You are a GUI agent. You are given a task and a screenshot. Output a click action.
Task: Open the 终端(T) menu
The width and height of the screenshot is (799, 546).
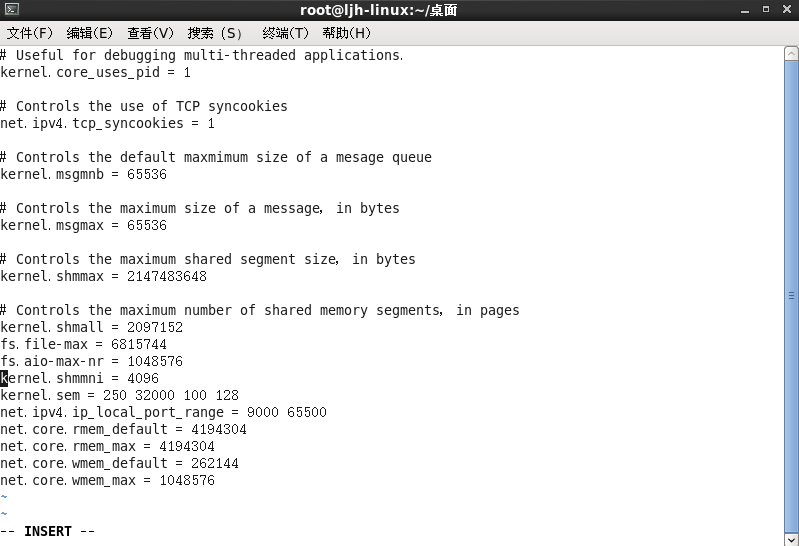[x=285, y=33]
